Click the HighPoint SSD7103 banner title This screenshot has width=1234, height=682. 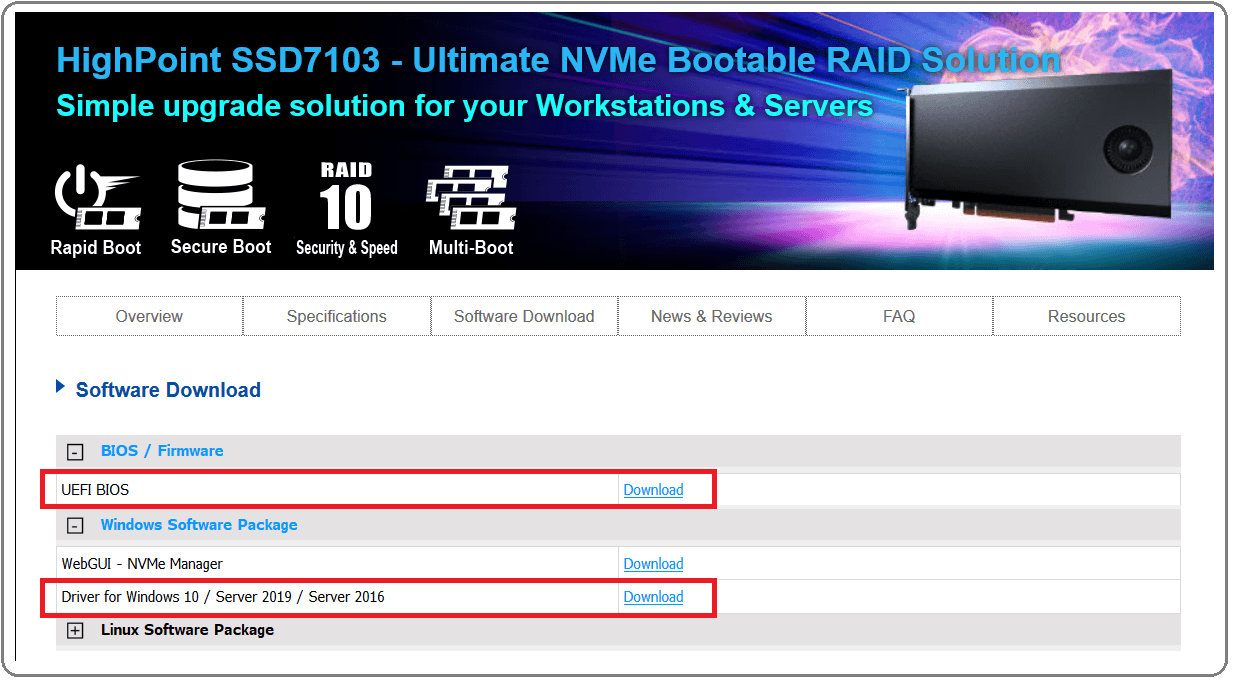[x=558, y=60]
